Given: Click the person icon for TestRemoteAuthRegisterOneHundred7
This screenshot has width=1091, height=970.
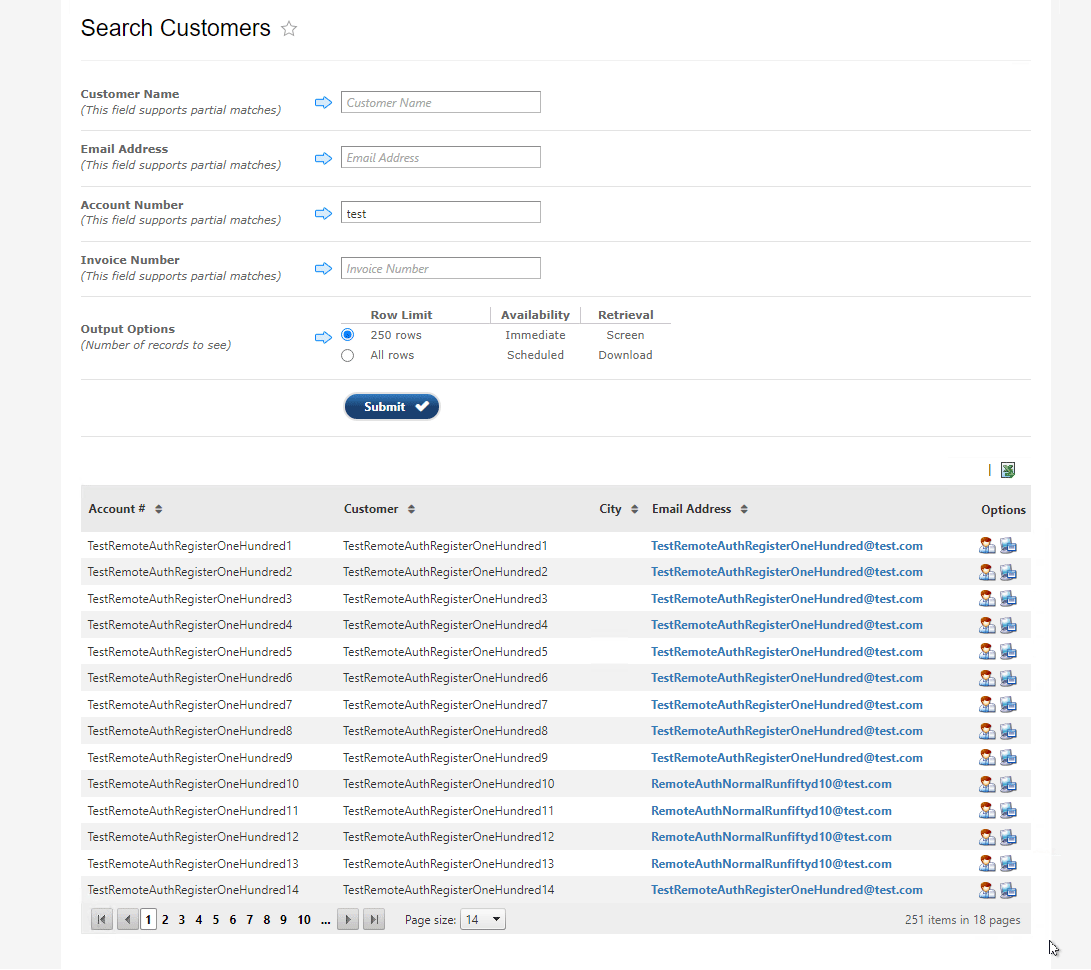Looking at the screenshot, I should point(987,704).
